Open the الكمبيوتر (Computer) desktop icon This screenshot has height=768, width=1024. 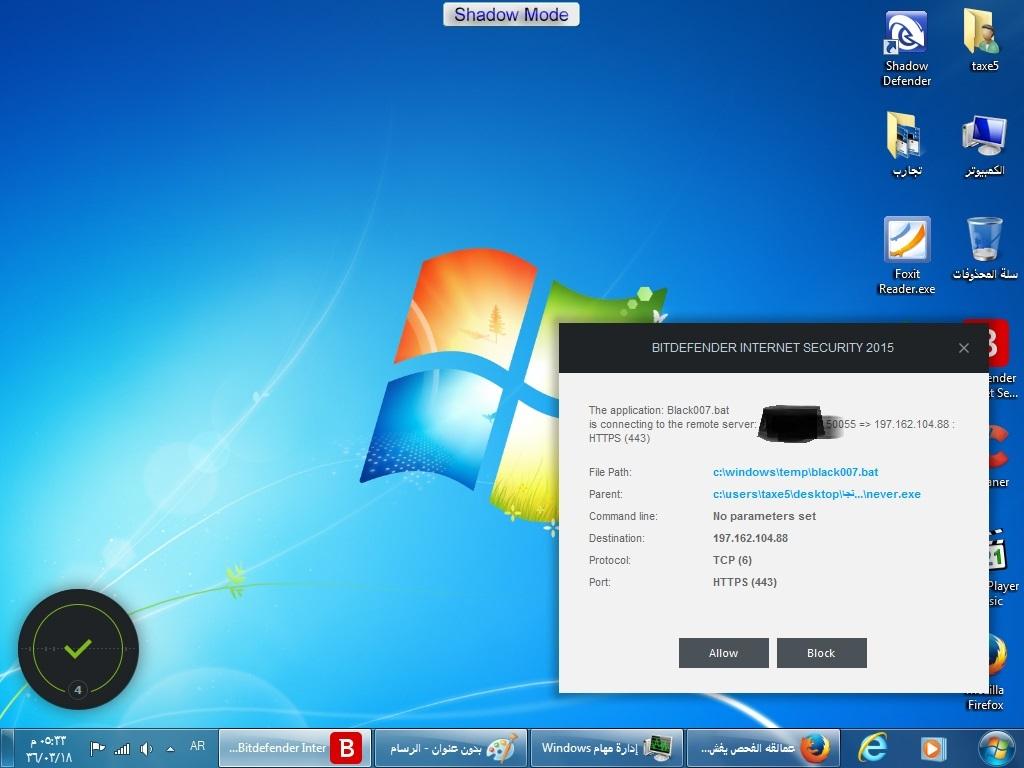tap(984, 145)
